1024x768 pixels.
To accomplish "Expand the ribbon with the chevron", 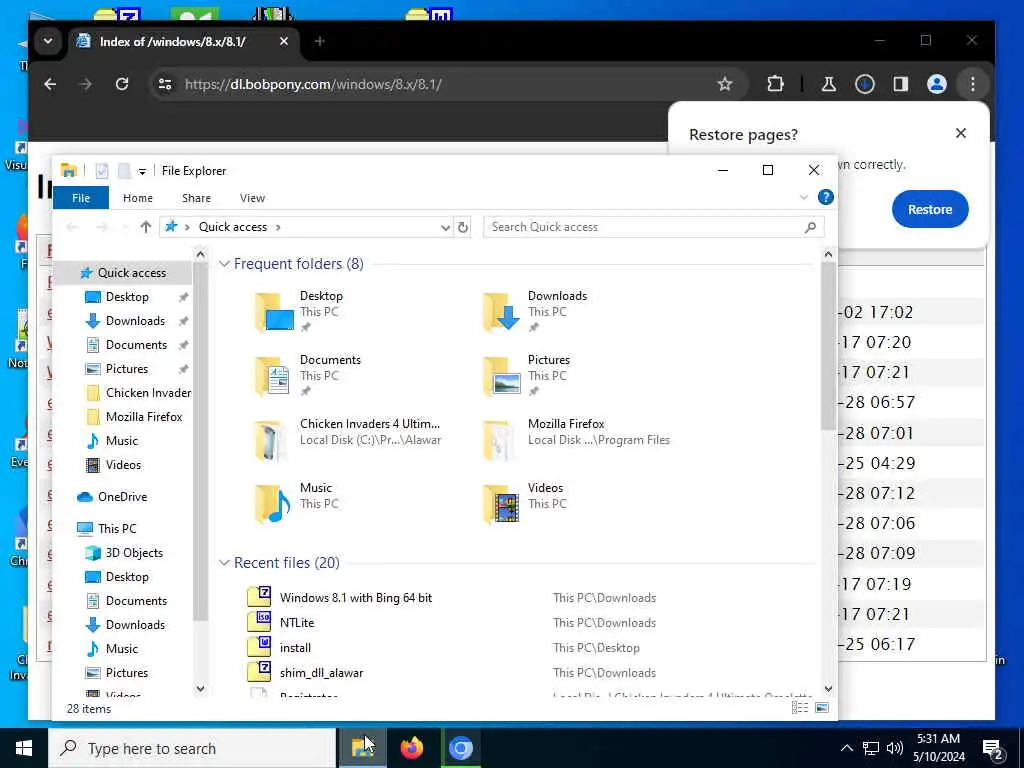I will (x=804, y=197).
